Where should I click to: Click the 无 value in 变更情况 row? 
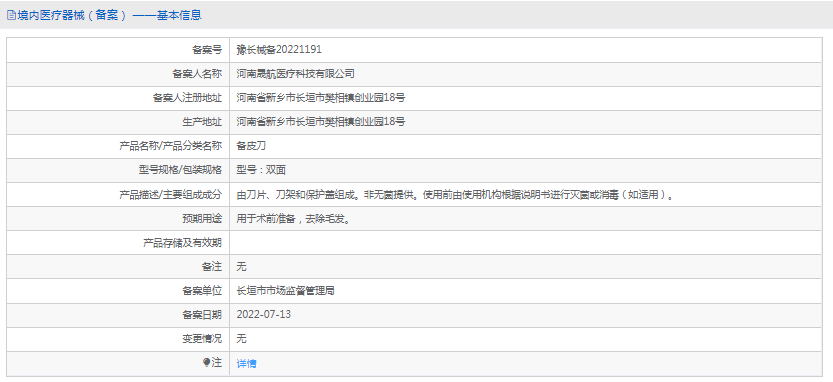[x=241, y=339]
